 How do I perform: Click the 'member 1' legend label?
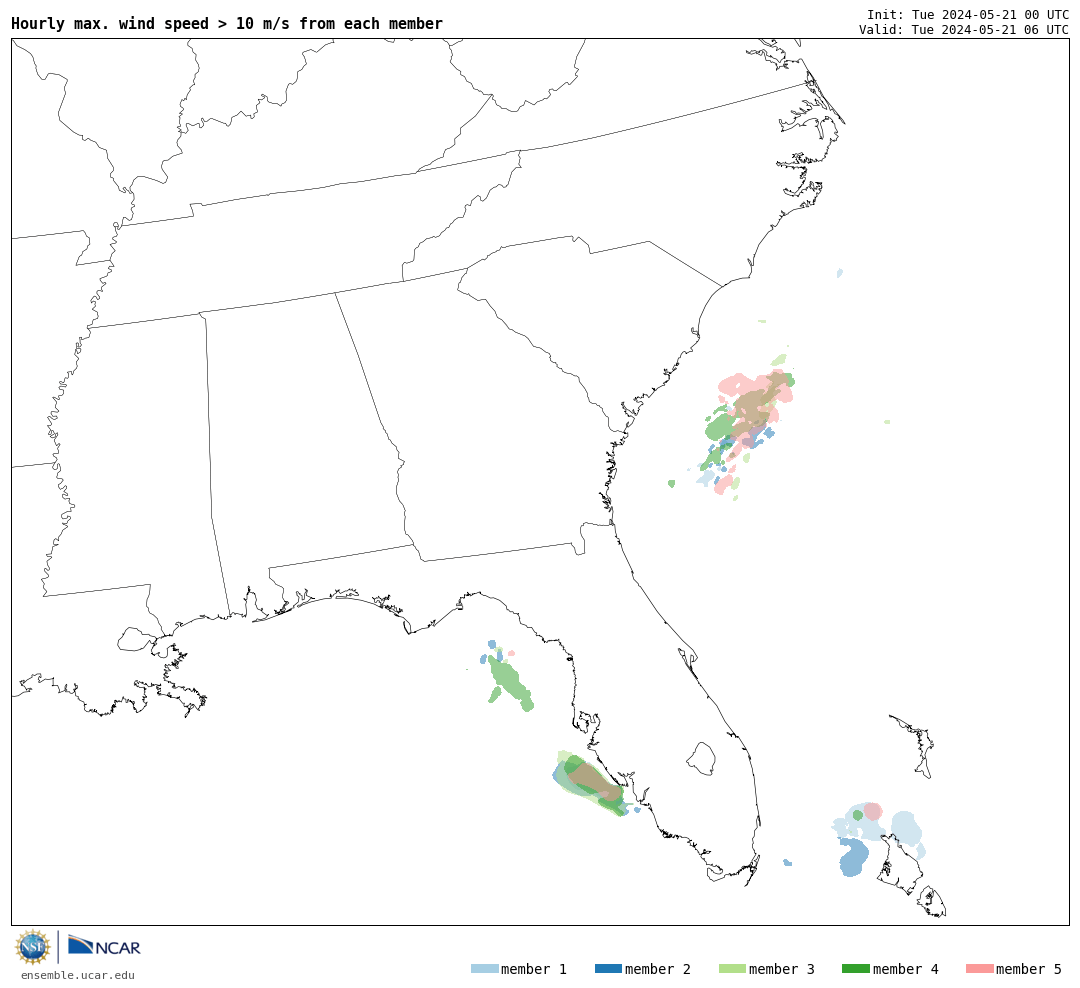(534, 969)
